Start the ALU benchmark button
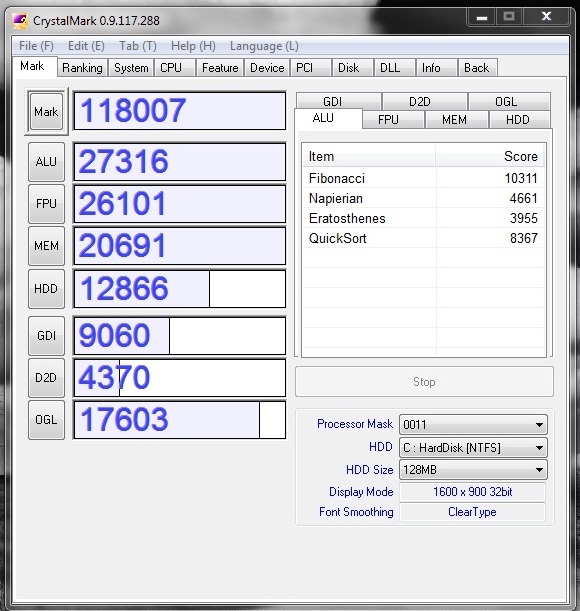580x611 pixels. [46, 162]
